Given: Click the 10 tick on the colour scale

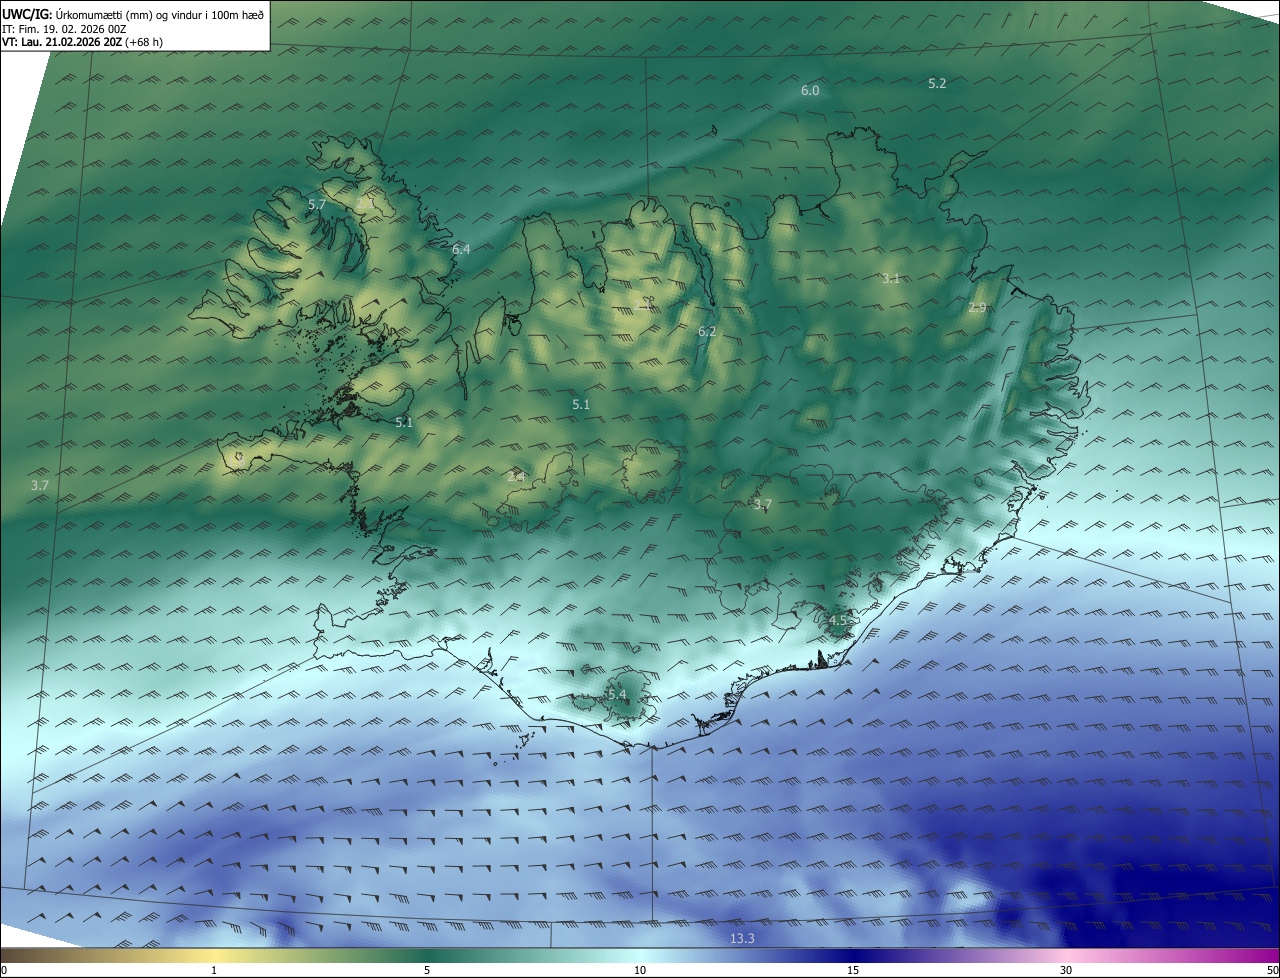Looking at the screenshot, I should point(640,970).
